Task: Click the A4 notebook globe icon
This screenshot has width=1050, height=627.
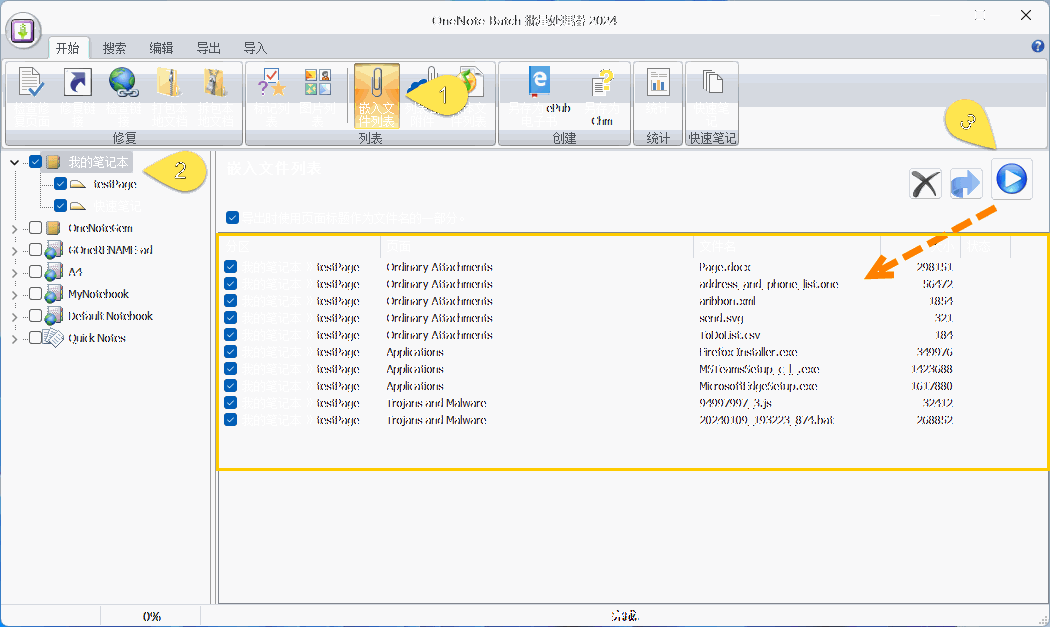Action: pos(54,273)
